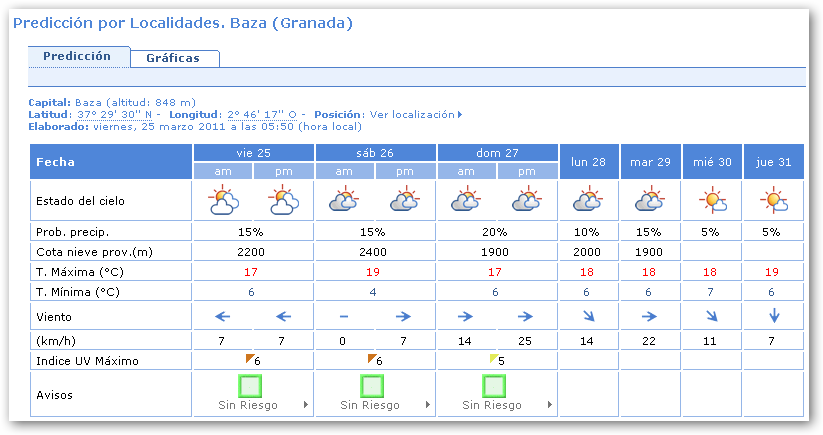
Task: Click green warning box under dom 27
Action: 494,385
